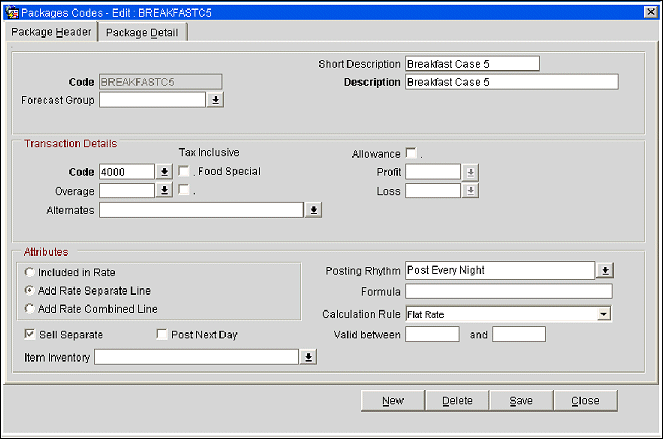The image size is (663, 439).
Task: Click the Packages Codes window title icon
Action: point(11,11)
